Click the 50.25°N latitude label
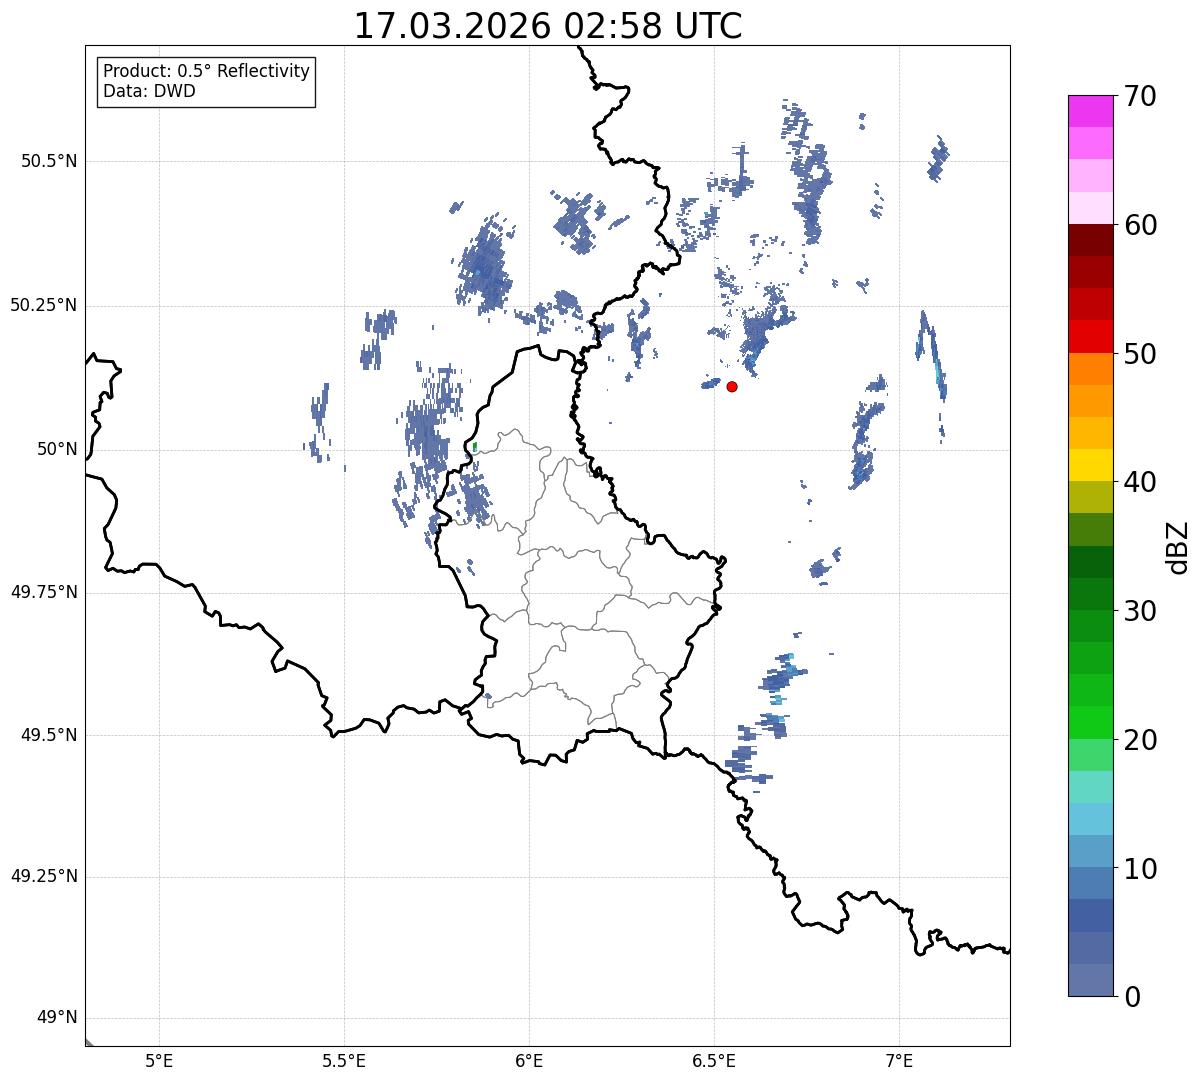 [43, 305]
